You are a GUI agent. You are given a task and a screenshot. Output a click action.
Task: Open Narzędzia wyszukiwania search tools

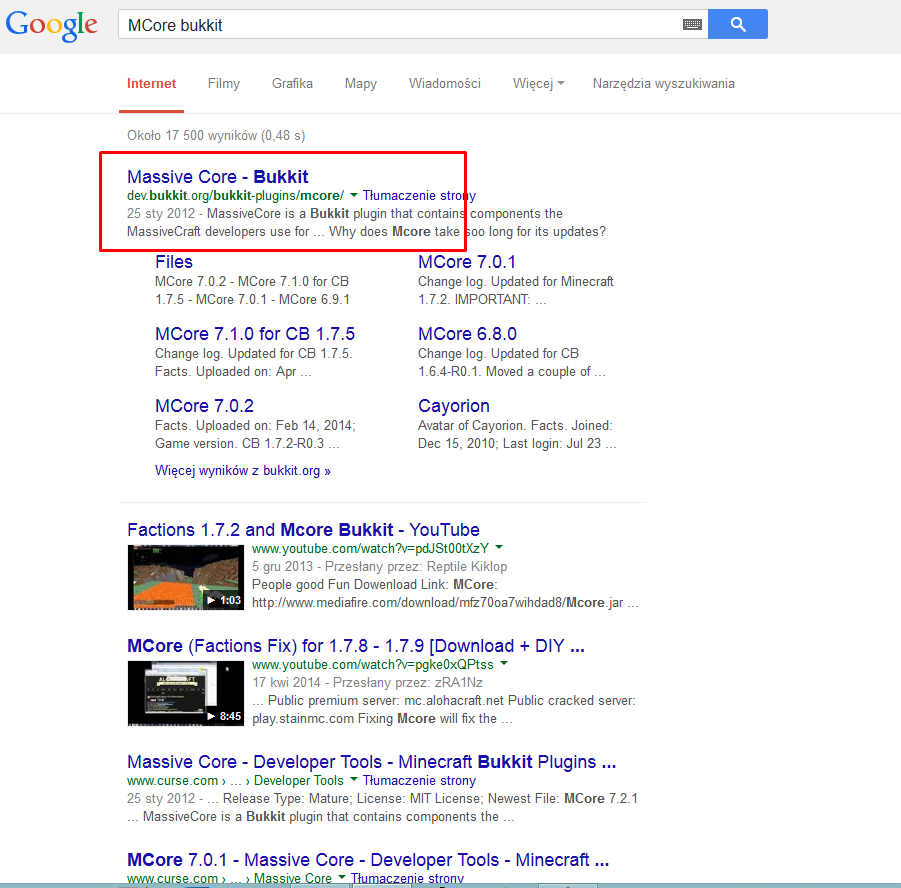[x=664, y=84]
